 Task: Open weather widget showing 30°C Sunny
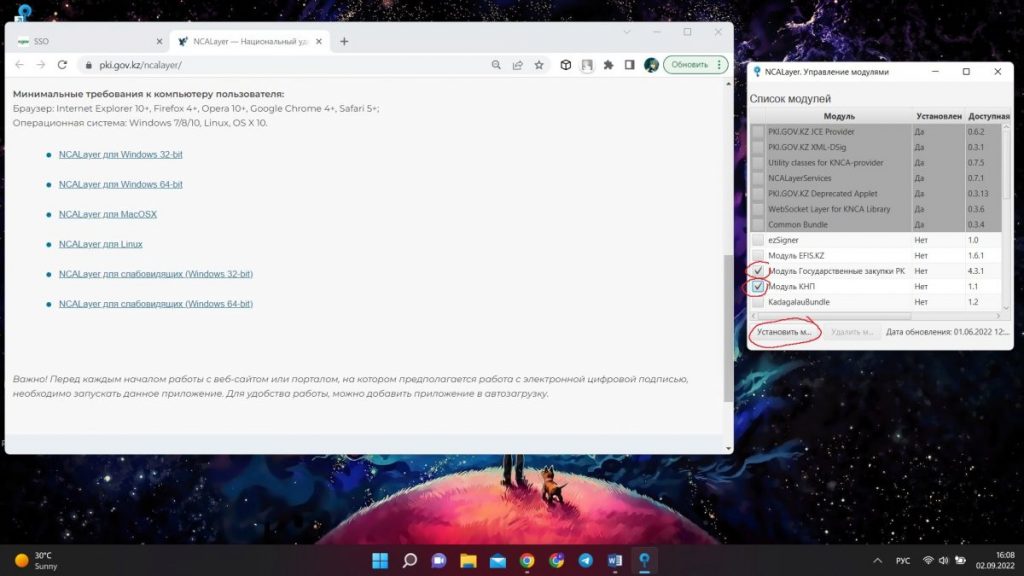37,560
